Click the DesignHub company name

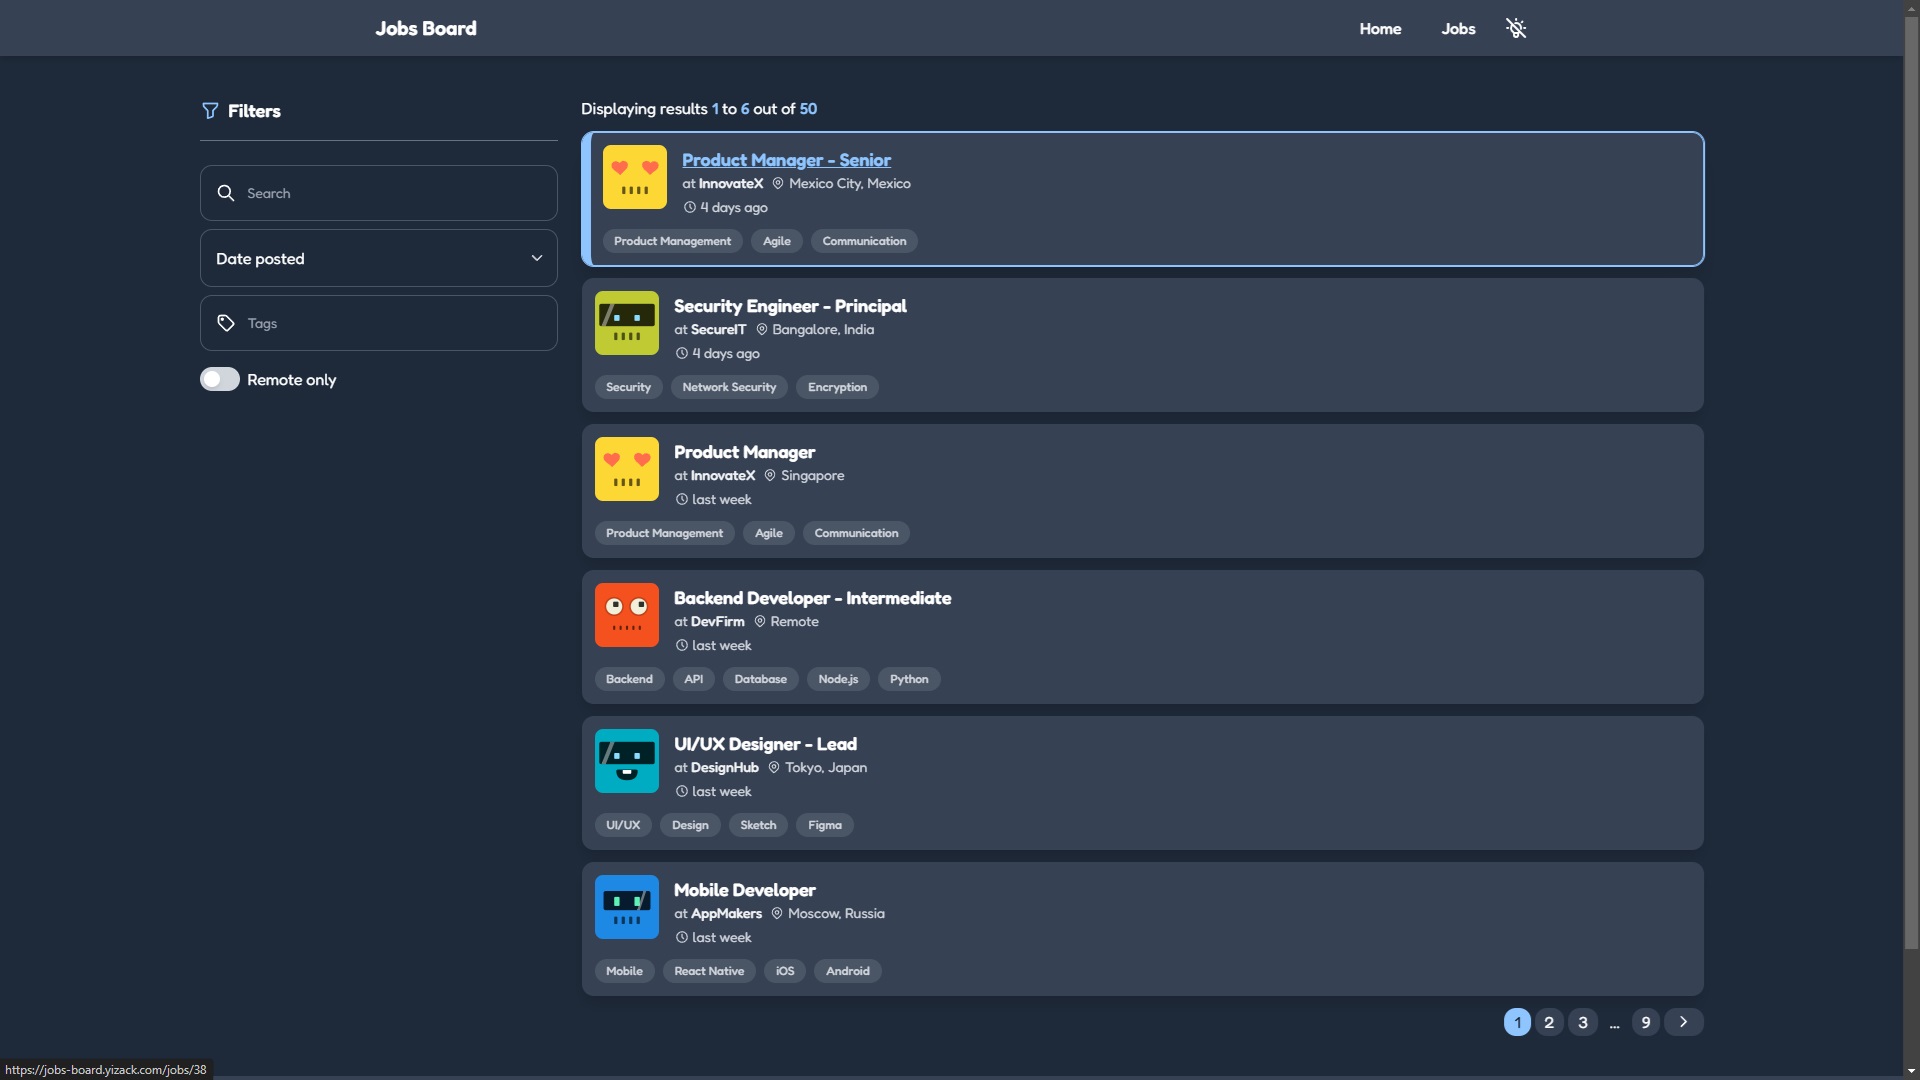click(724, 768)
